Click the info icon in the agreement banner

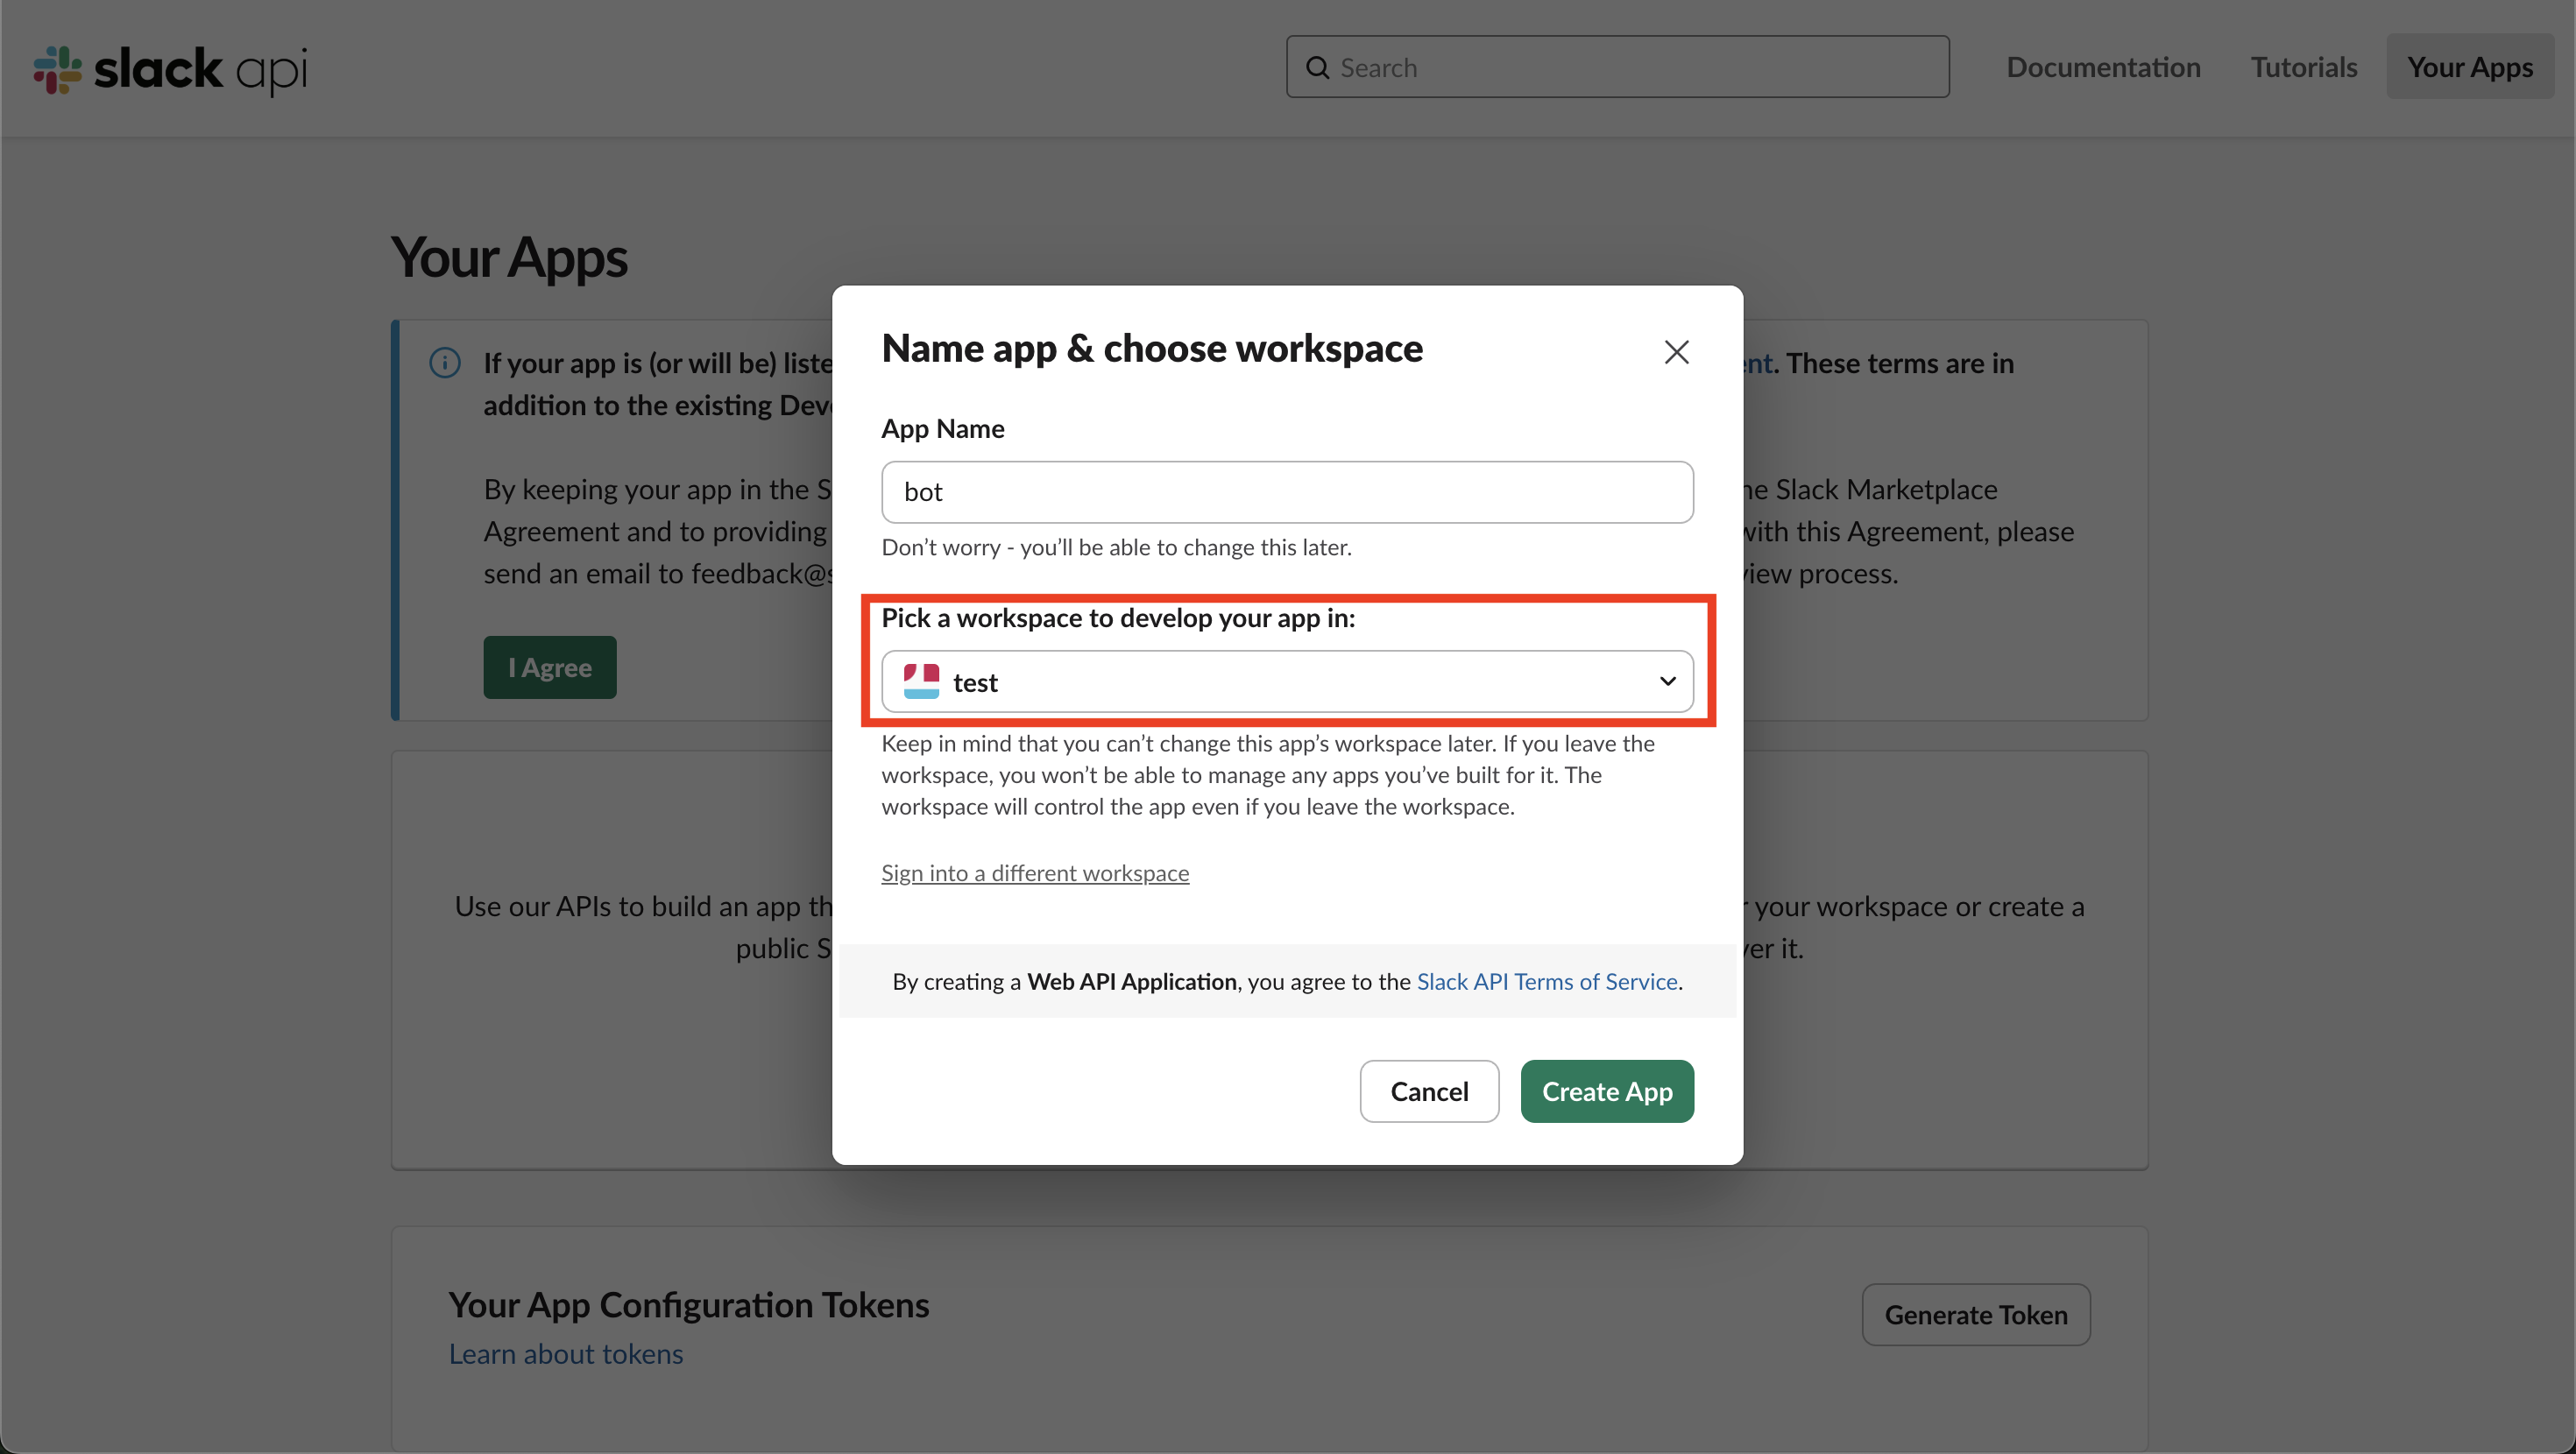click(x=445, y=362)
